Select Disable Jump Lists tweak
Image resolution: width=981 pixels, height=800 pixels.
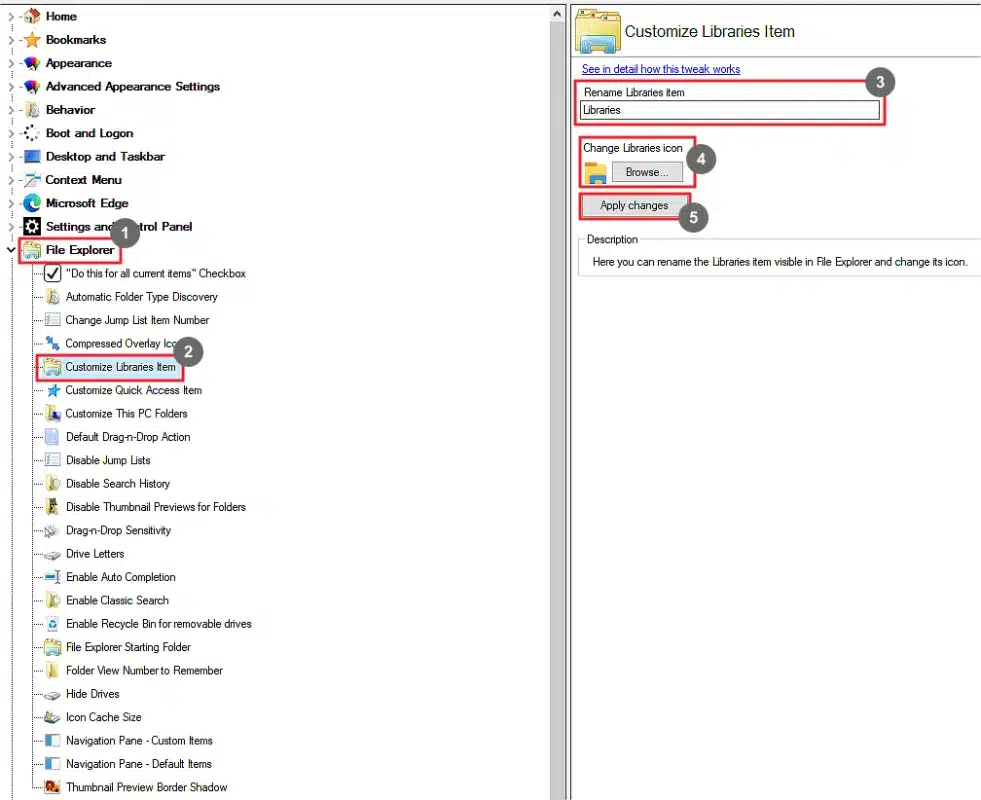coord(108,460)
